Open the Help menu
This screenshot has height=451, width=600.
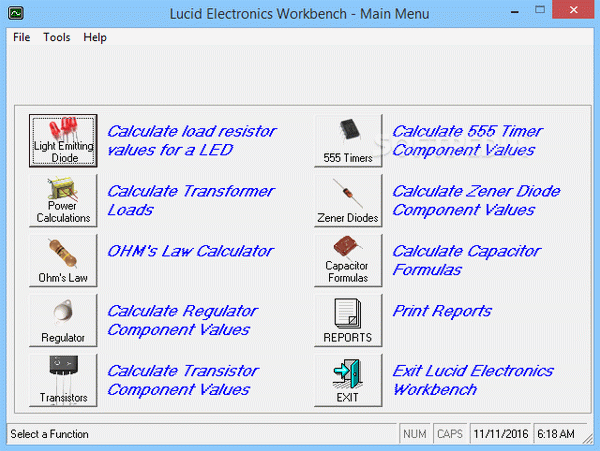tap(95, 37)
